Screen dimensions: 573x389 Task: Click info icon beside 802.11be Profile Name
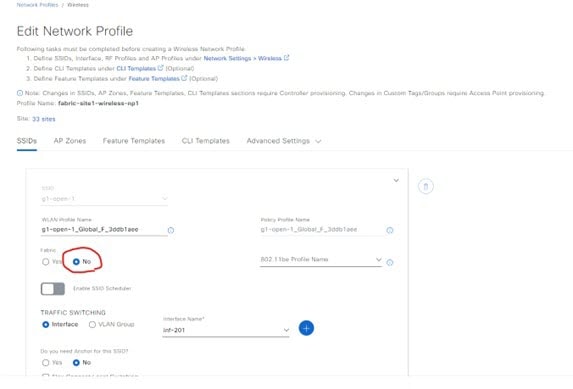[x=390, y=263]
